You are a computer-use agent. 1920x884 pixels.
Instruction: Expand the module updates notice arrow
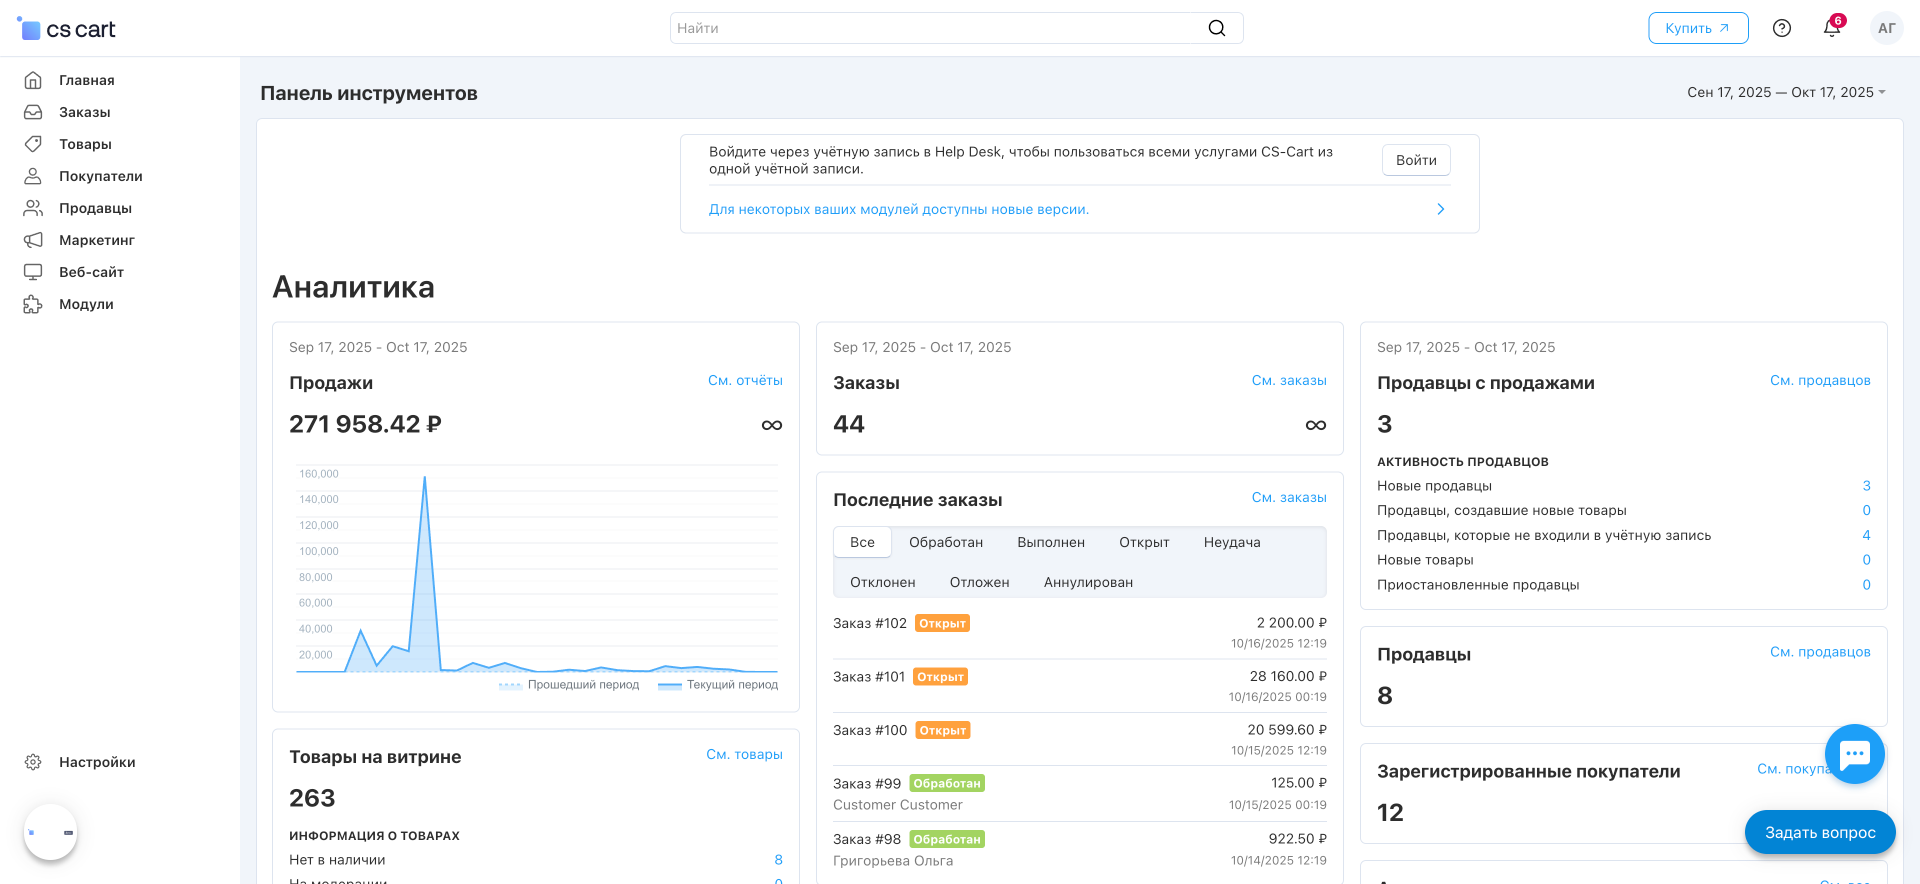click(1440, 209)
